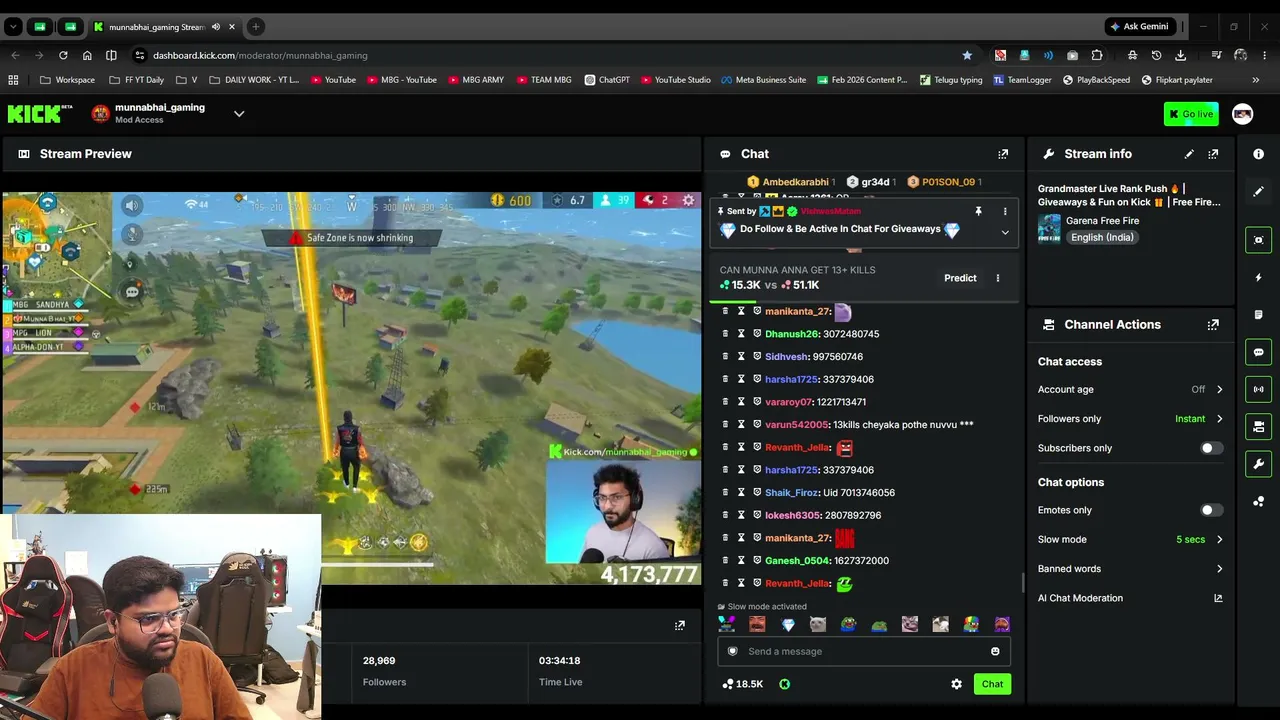Open a new browser tab
The width and height of the screenshot is (1280, 720).
tap(256, 27)
